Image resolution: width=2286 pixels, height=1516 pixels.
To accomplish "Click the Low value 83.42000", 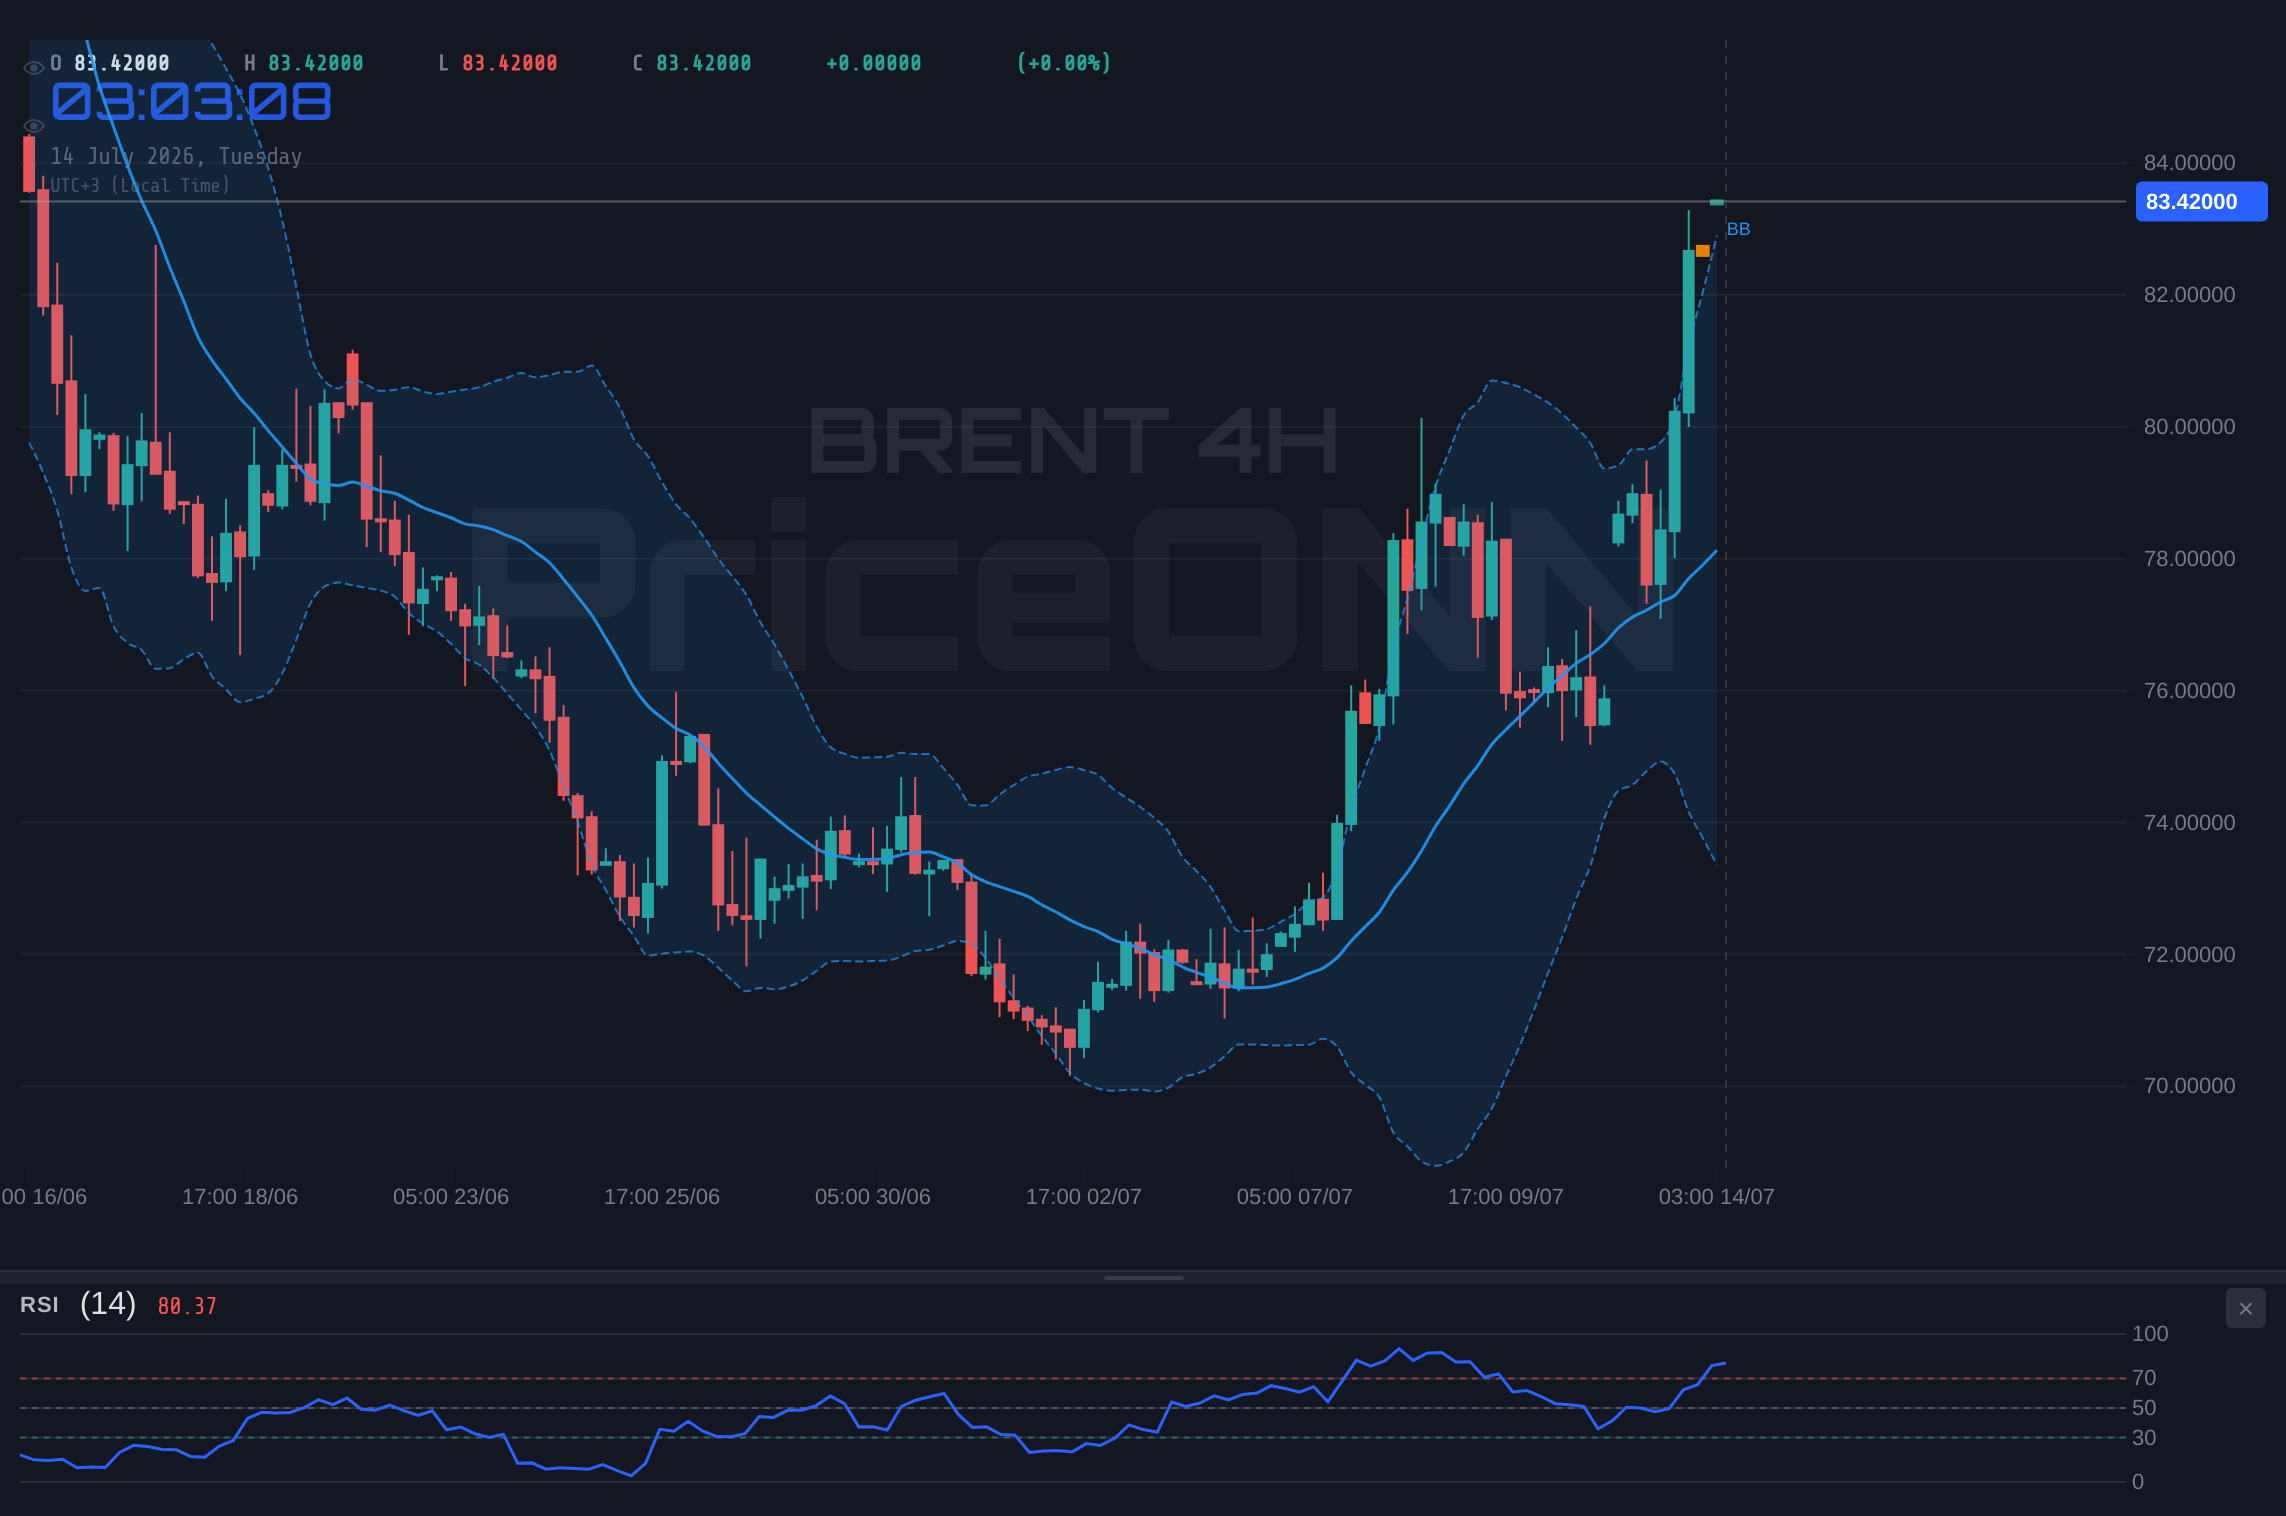I will point(510,63).
